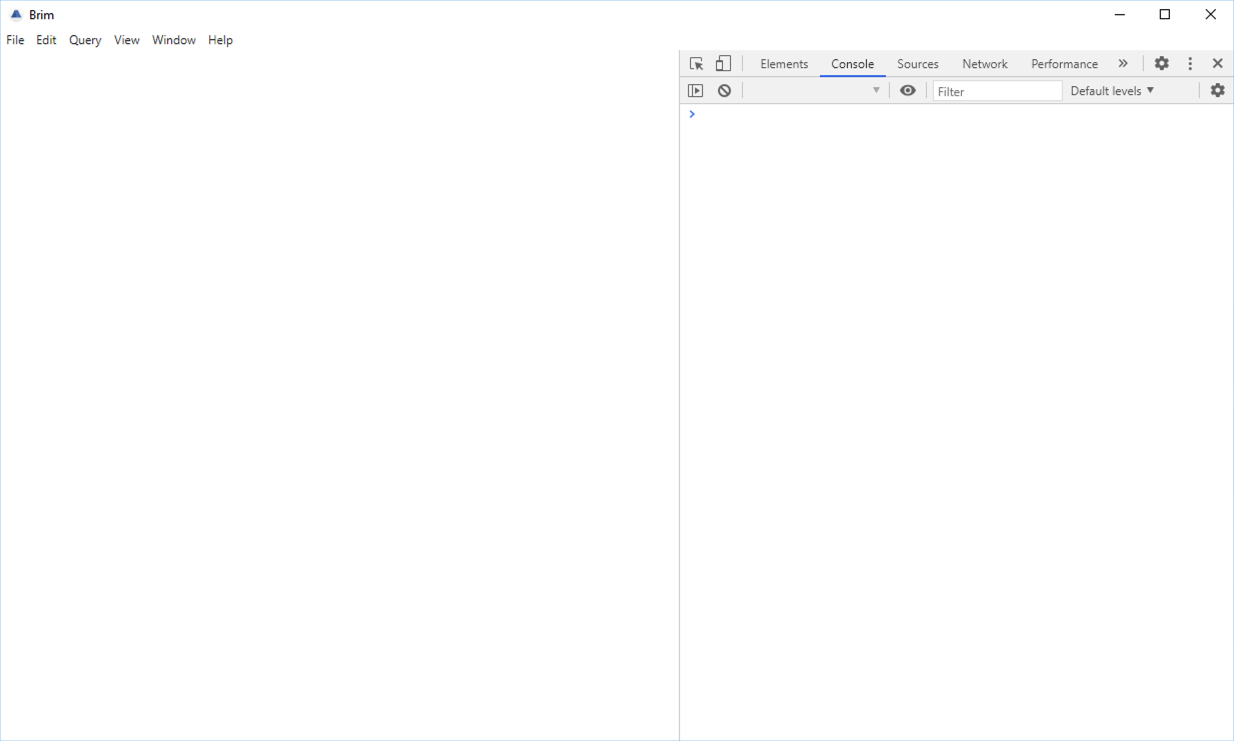Image resolution: width=1234 pixels, height=741 pixels.
Task: Open console settings gear on the right
Action: pyautogui.click(x=1217, y=90)
